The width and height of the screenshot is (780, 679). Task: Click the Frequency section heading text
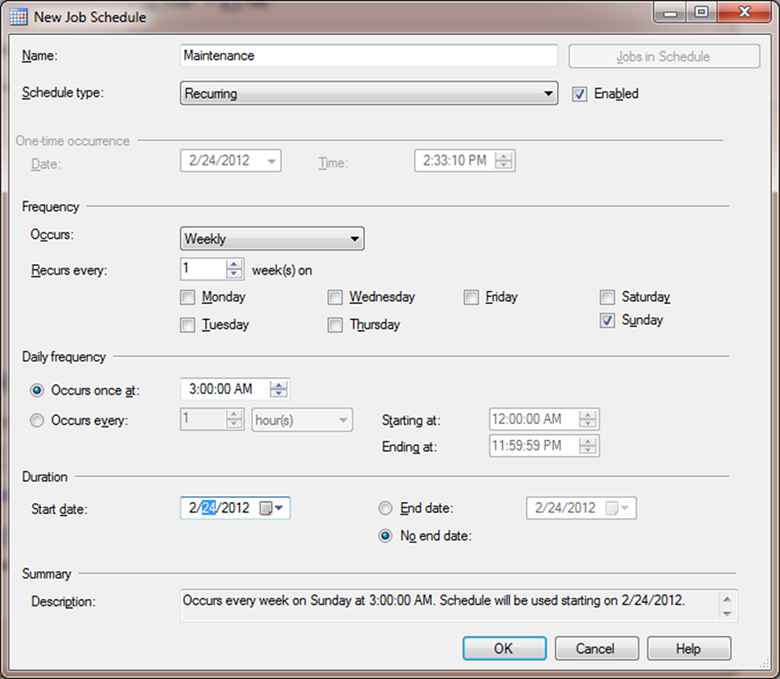(x=50, y=207)
